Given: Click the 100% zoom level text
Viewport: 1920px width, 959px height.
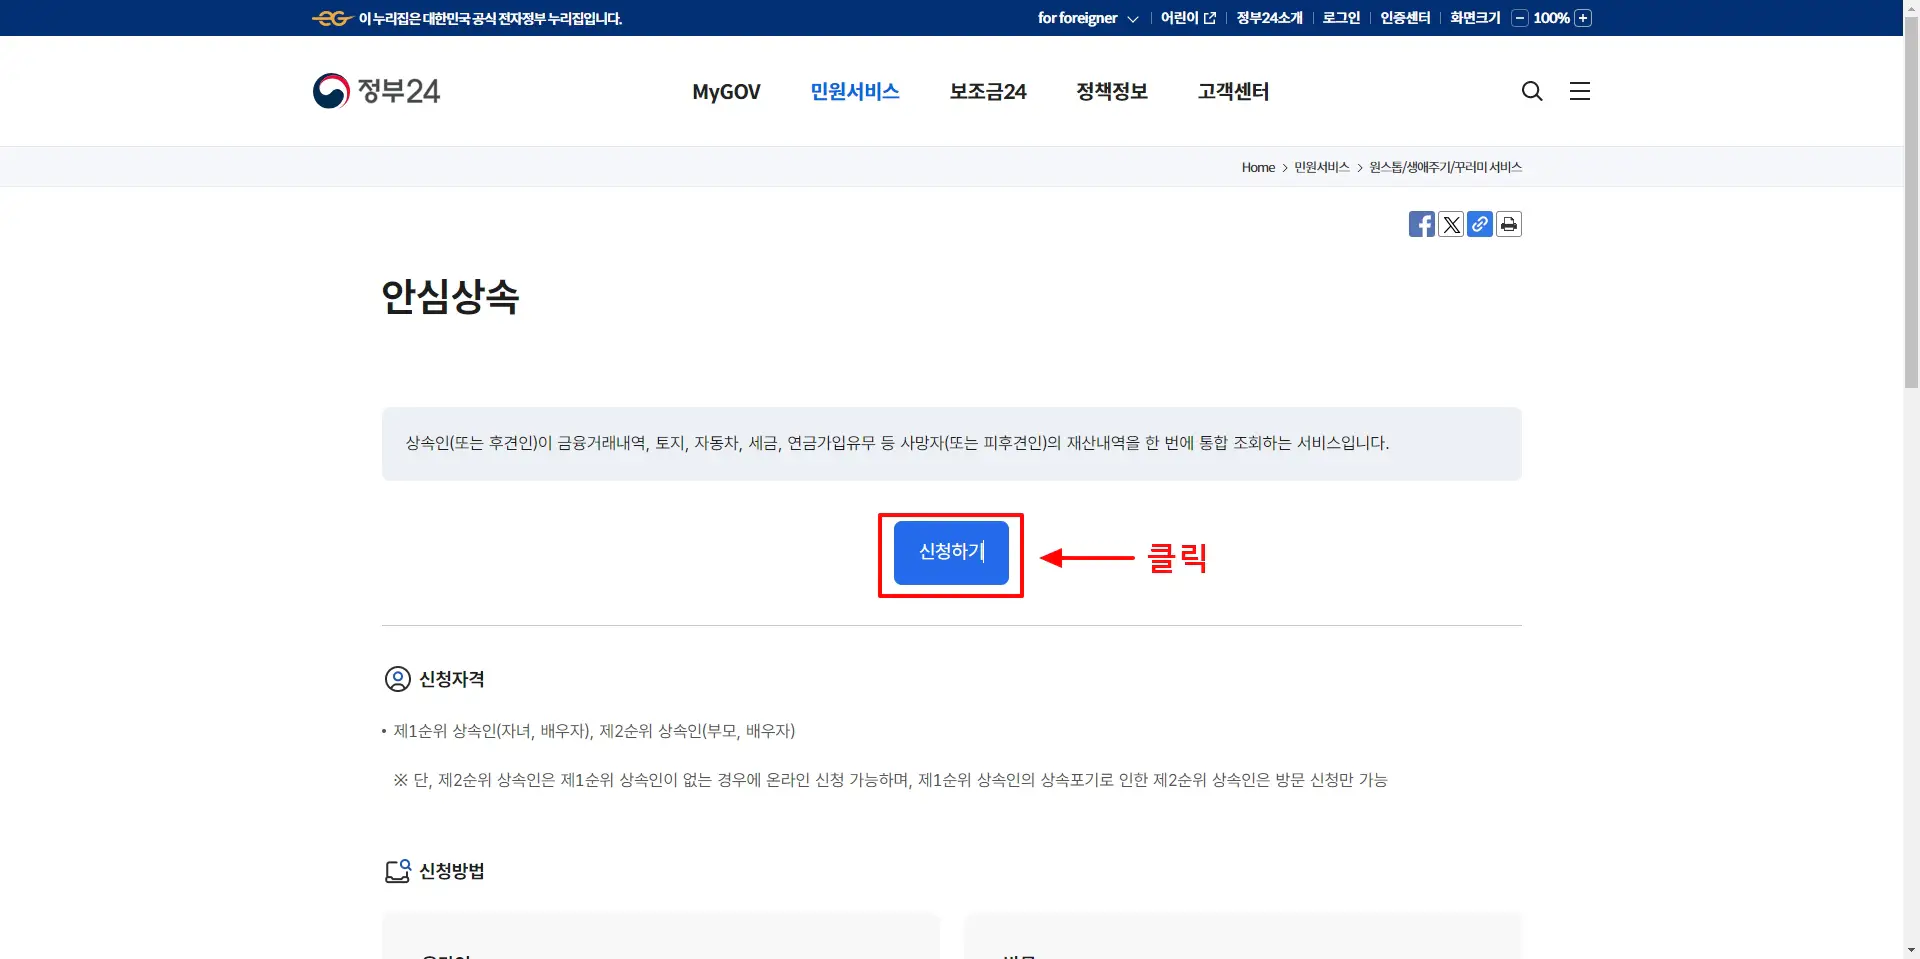Looking at the screenshot, I should click(x=1551, y=18).
